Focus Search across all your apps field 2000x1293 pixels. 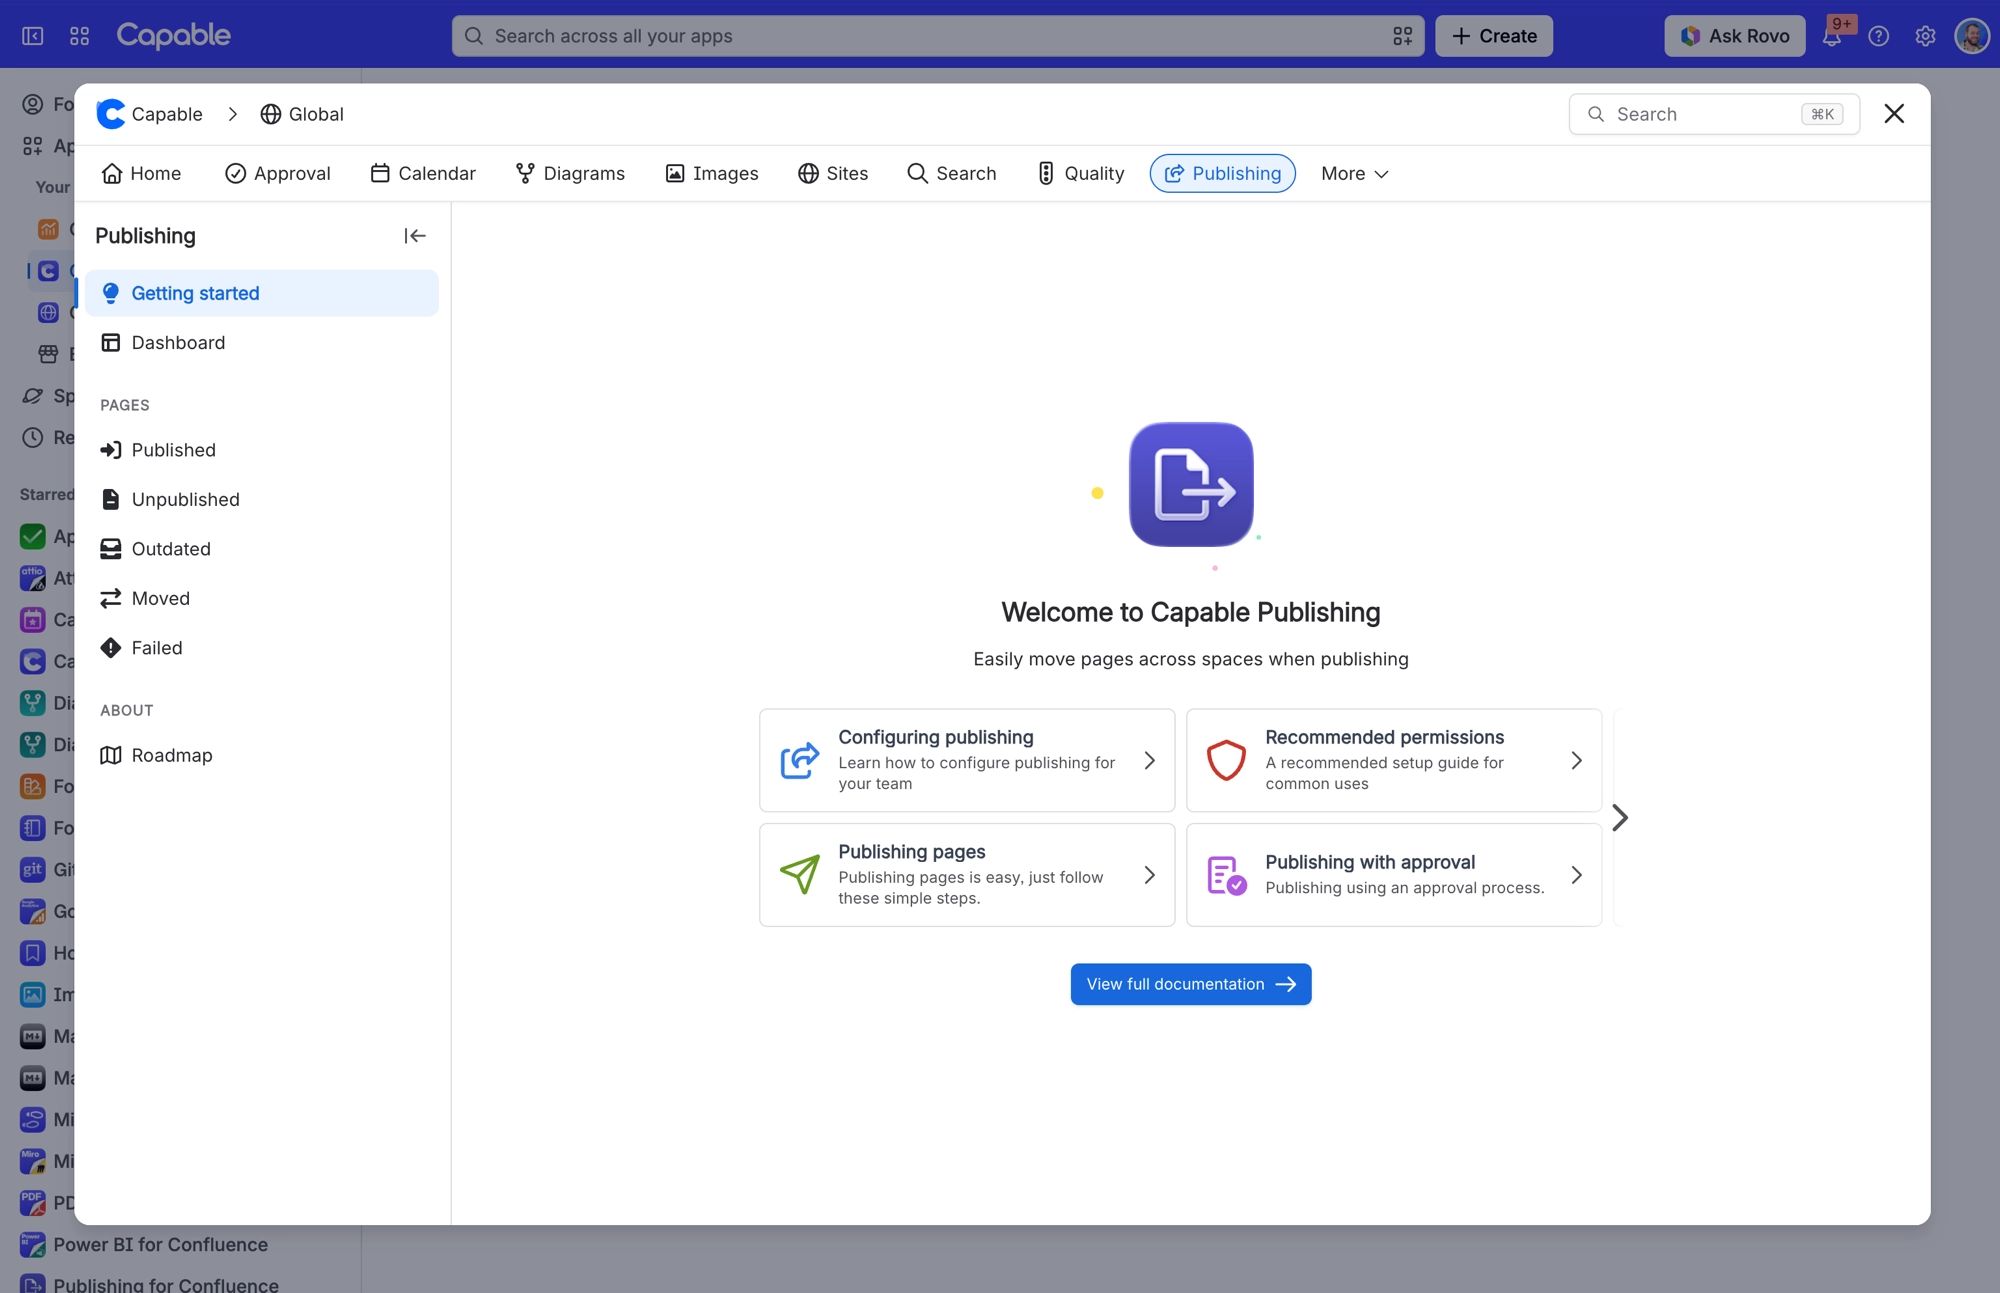click(x=937, y=36)
